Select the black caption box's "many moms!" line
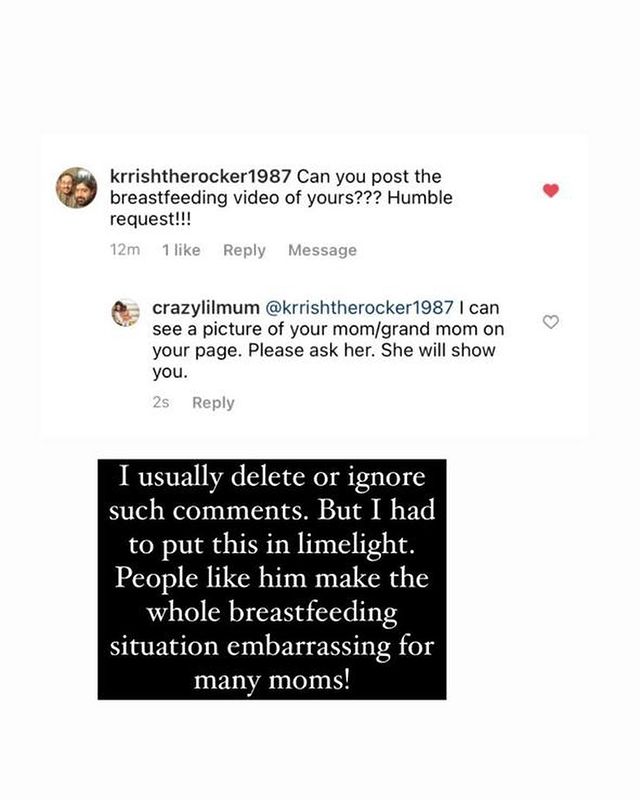This screenshot has width=640, height=800. pos(272,680)
